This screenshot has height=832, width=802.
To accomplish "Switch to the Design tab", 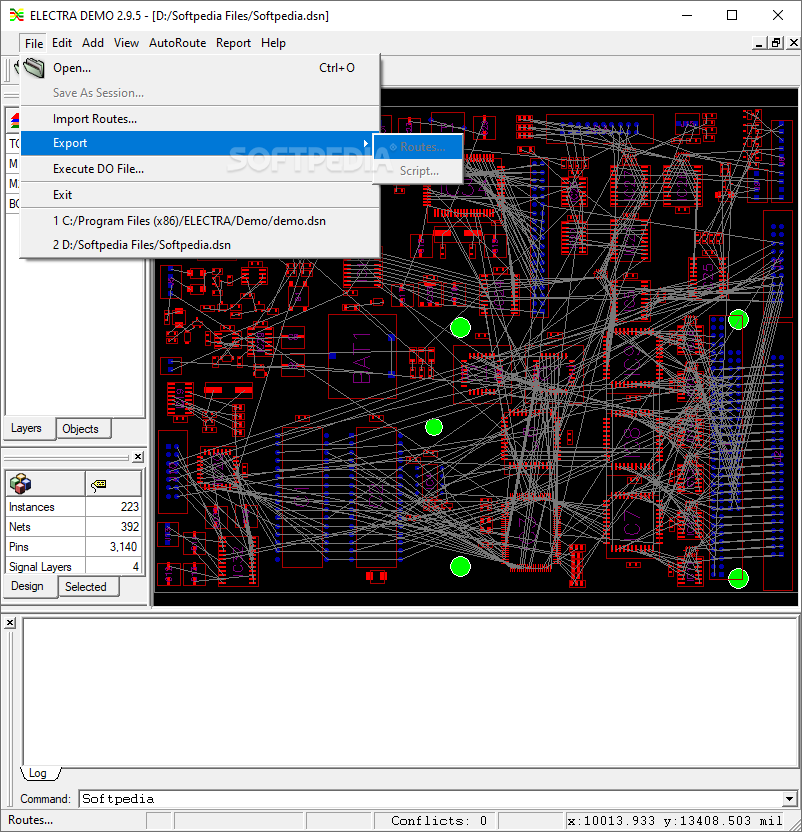I will (x=28, y=586).
